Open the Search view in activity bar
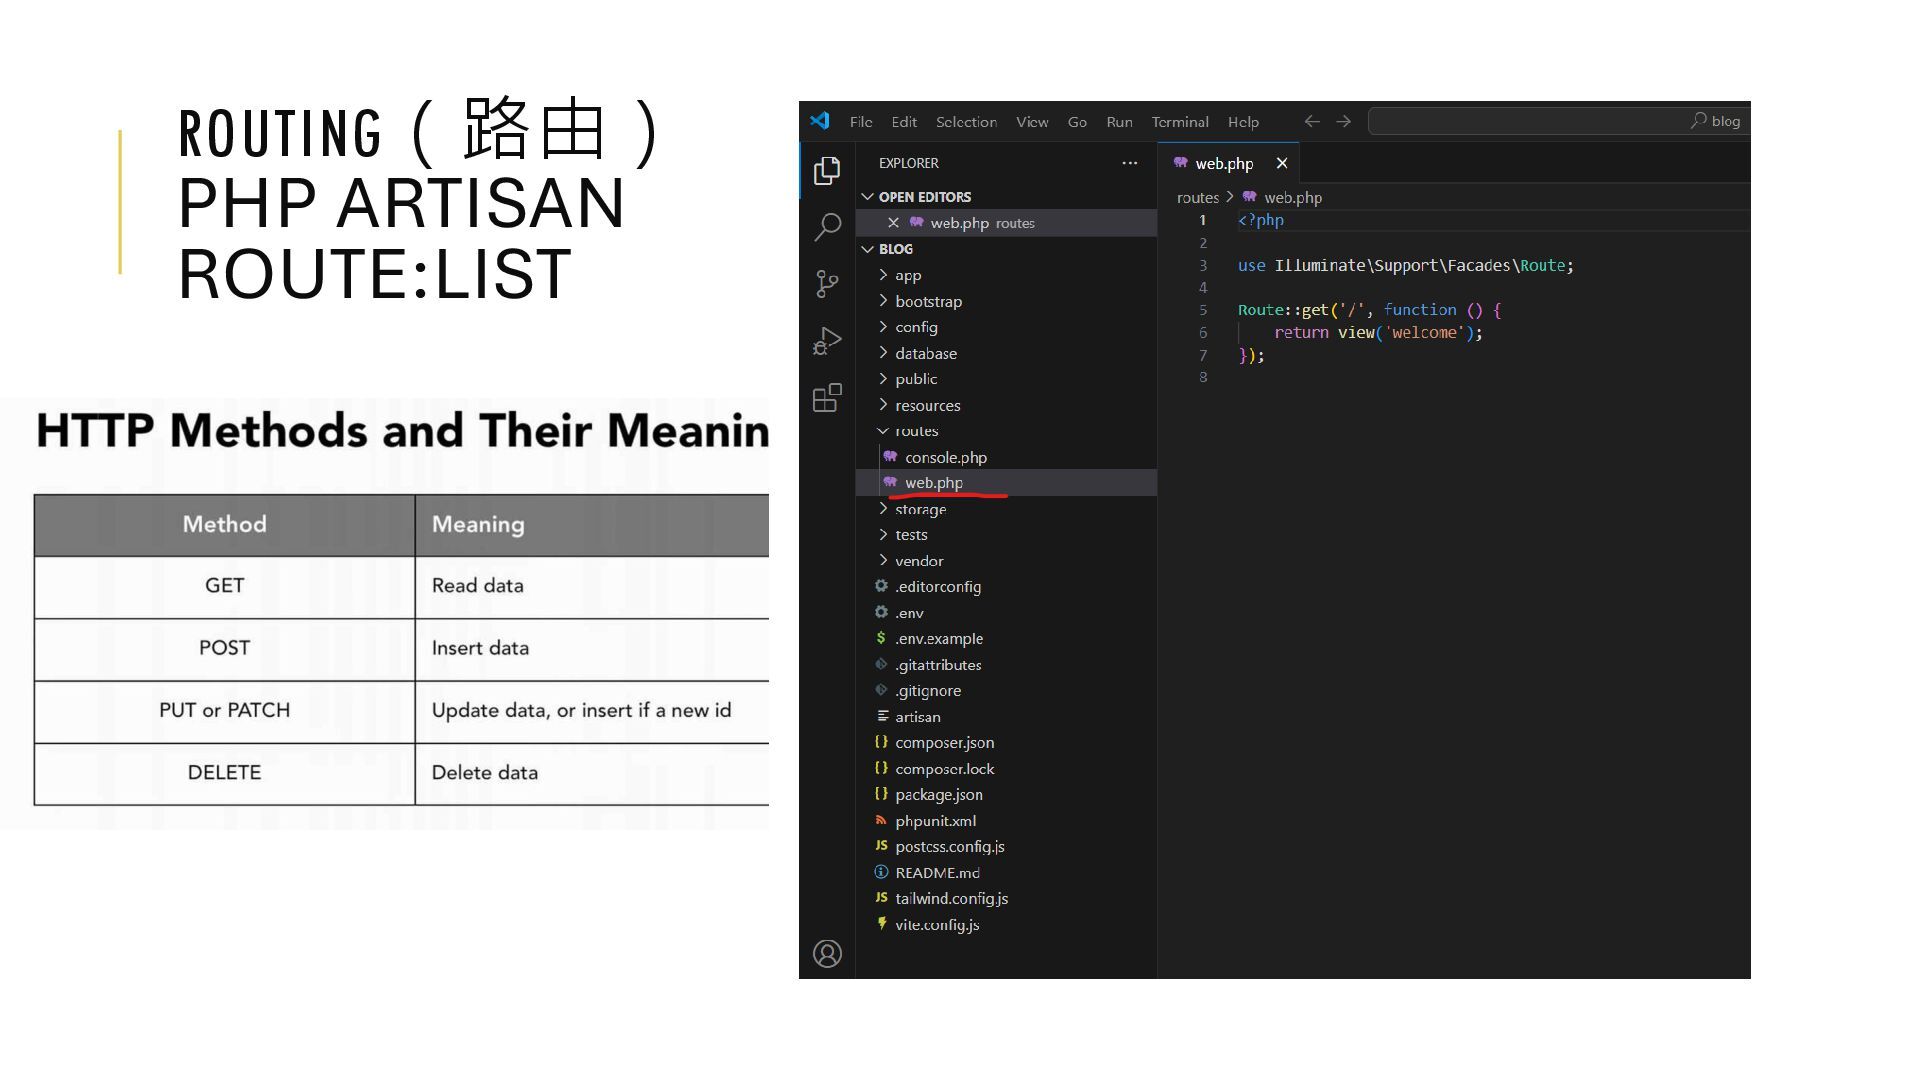The width and height of the screenshot is (1920, 1080). [827, 227]
